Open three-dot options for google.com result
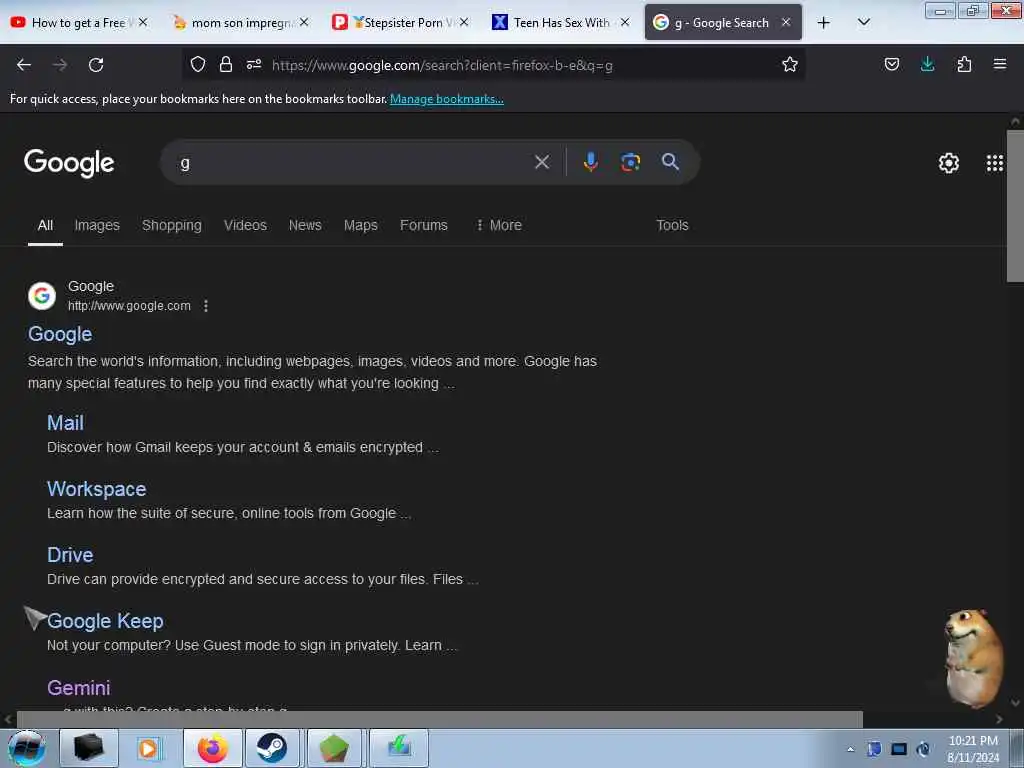1024x768 pixels. coord(206,306)
